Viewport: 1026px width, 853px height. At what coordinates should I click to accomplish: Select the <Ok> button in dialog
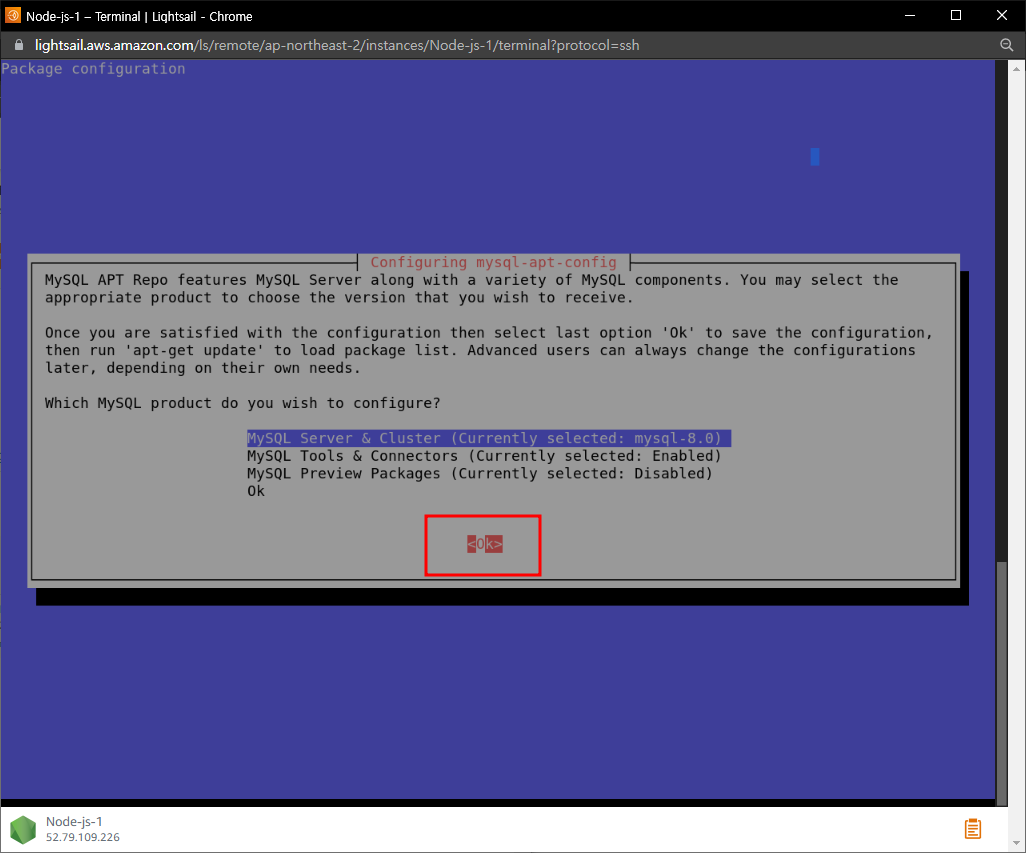(x=484, y=544)
